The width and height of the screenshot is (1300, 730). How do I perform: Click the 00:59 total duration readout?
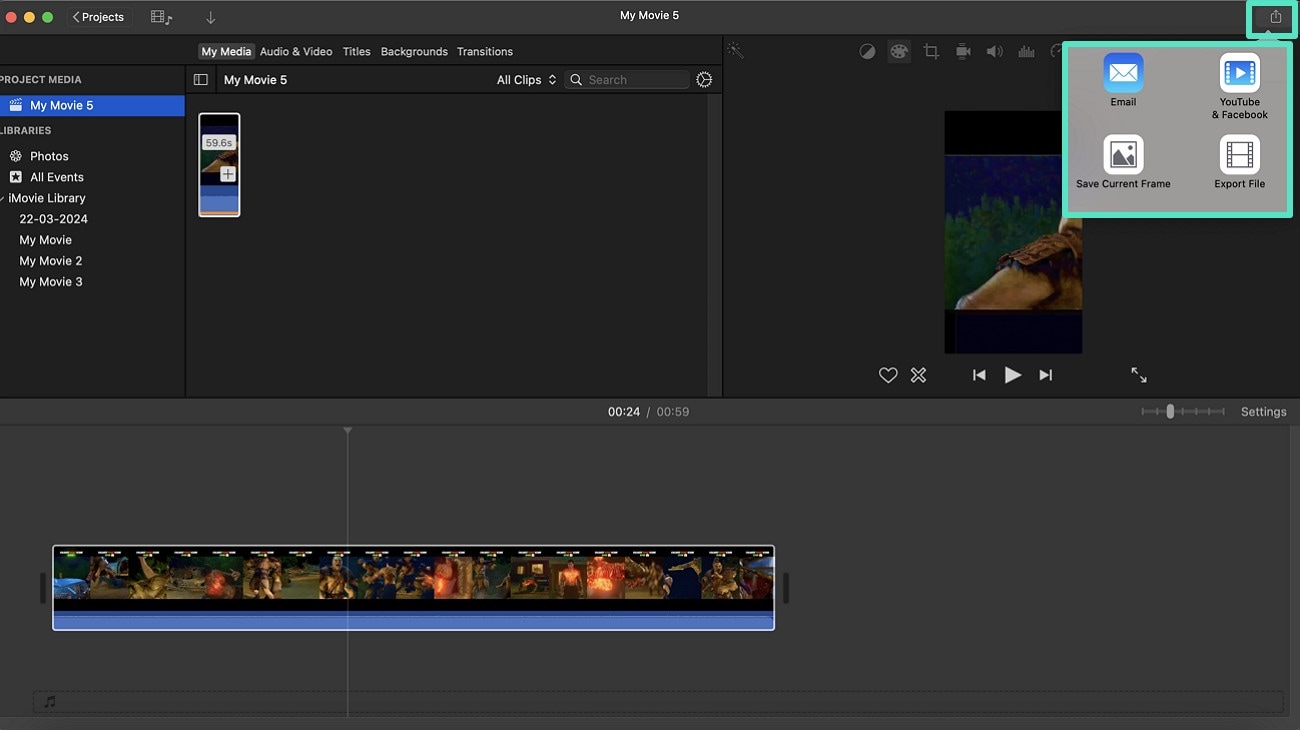click(x=673, y=412)
